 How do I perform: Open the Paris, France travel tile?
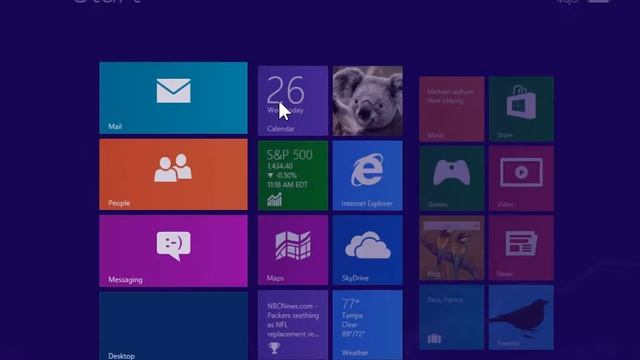click(452, 318)
